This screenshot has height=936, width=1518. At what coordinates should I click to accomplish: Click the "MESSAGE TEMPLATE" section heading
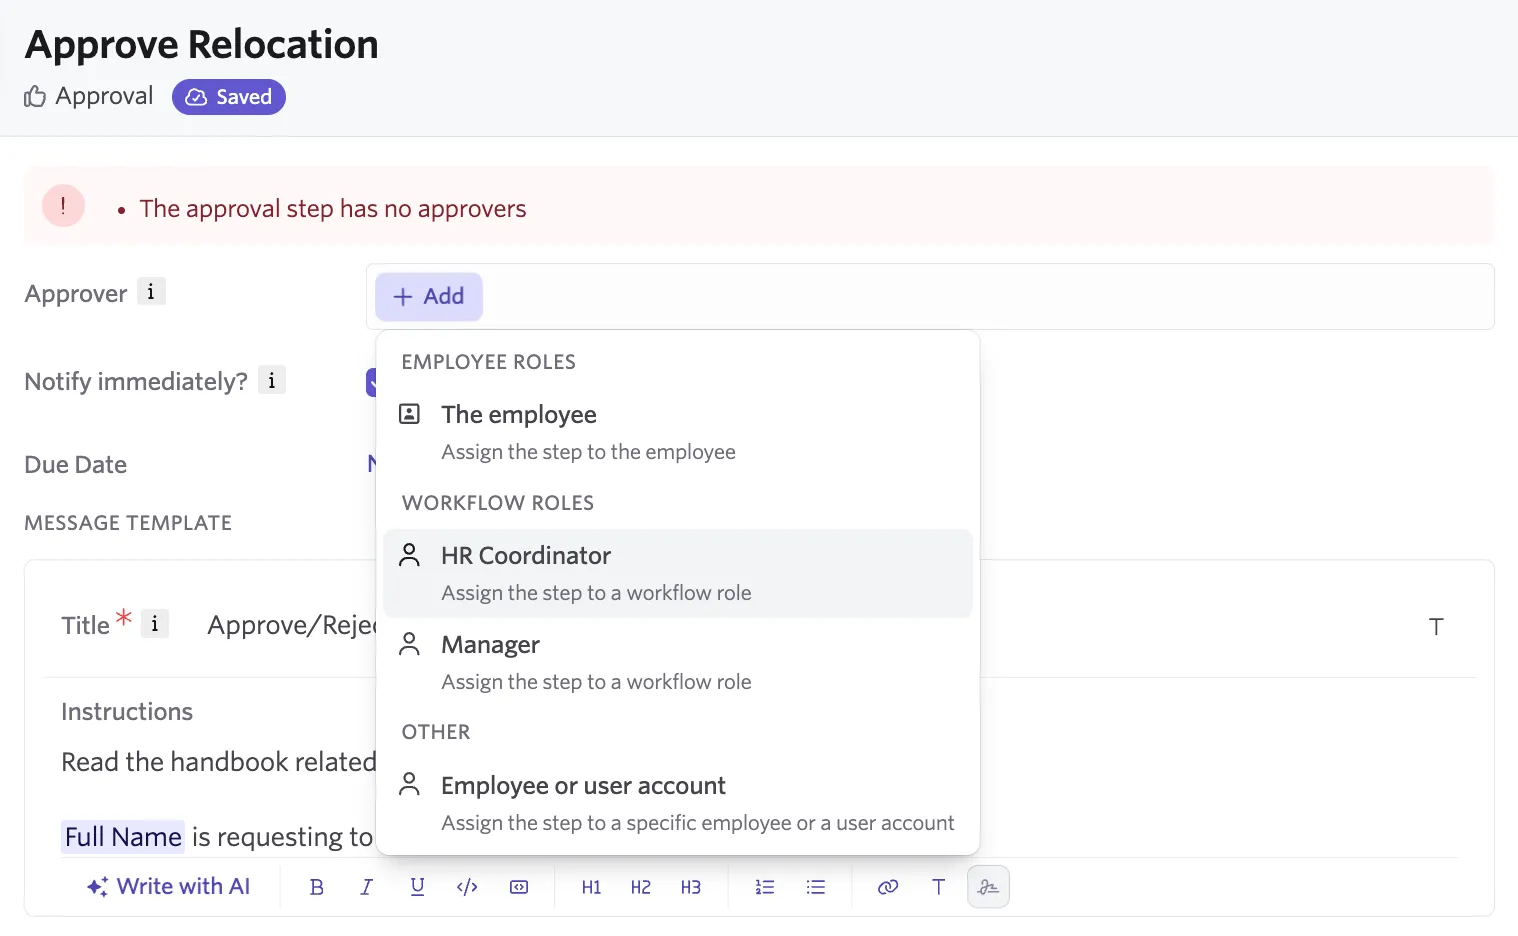128,523
